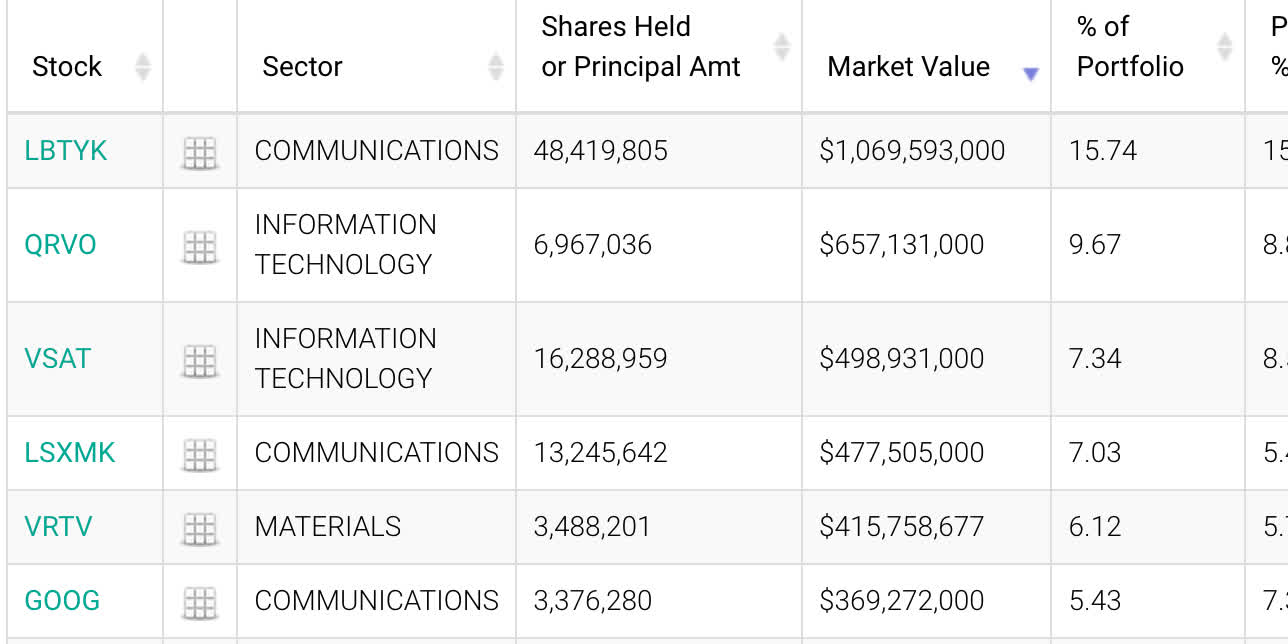Open the grid icon beside LBTYK

tap(200, 152)
